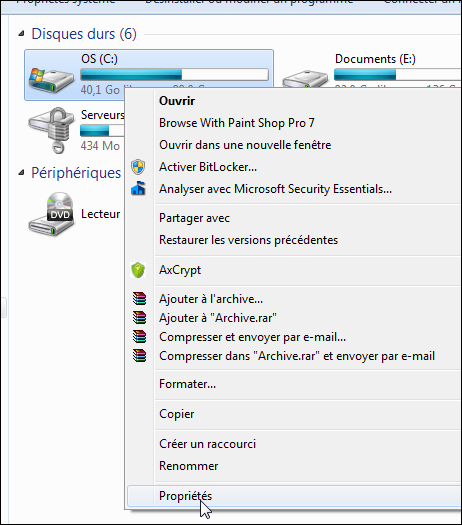Click the Microsoft Security Essentials icon

pyautogui.click(x=138, y=189)
